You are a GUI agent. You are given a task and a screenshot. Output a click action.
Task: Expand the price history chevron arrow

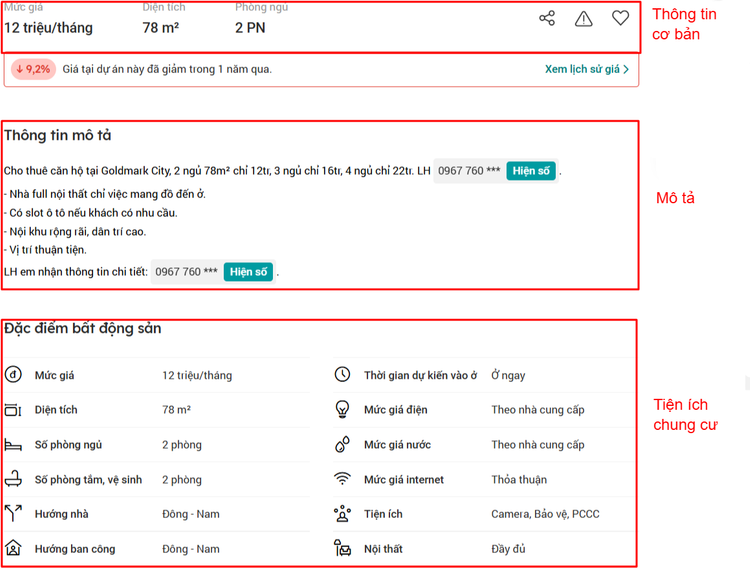click(x=627, y=69)
